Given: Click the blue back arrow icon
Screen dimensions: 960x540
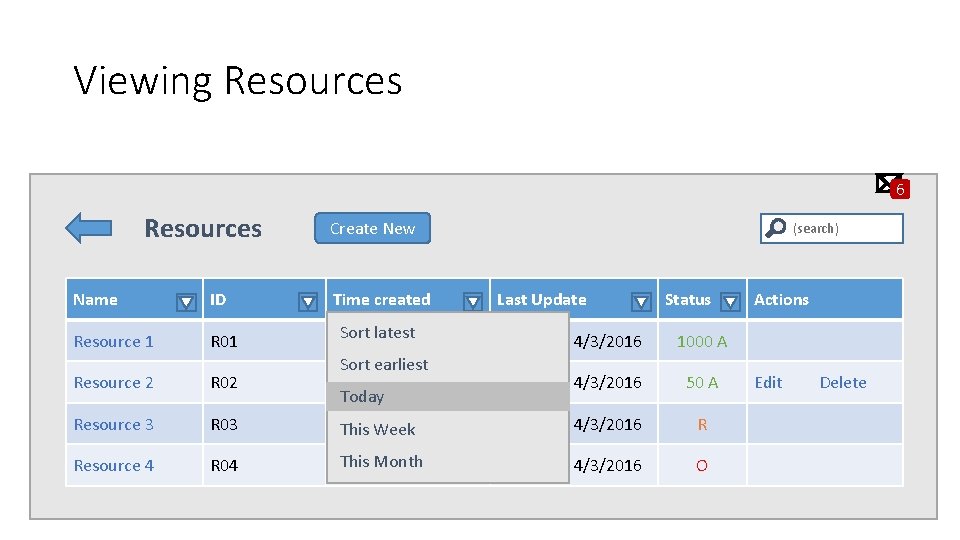Looking at the screenshot, I should (x=88, y=228).
